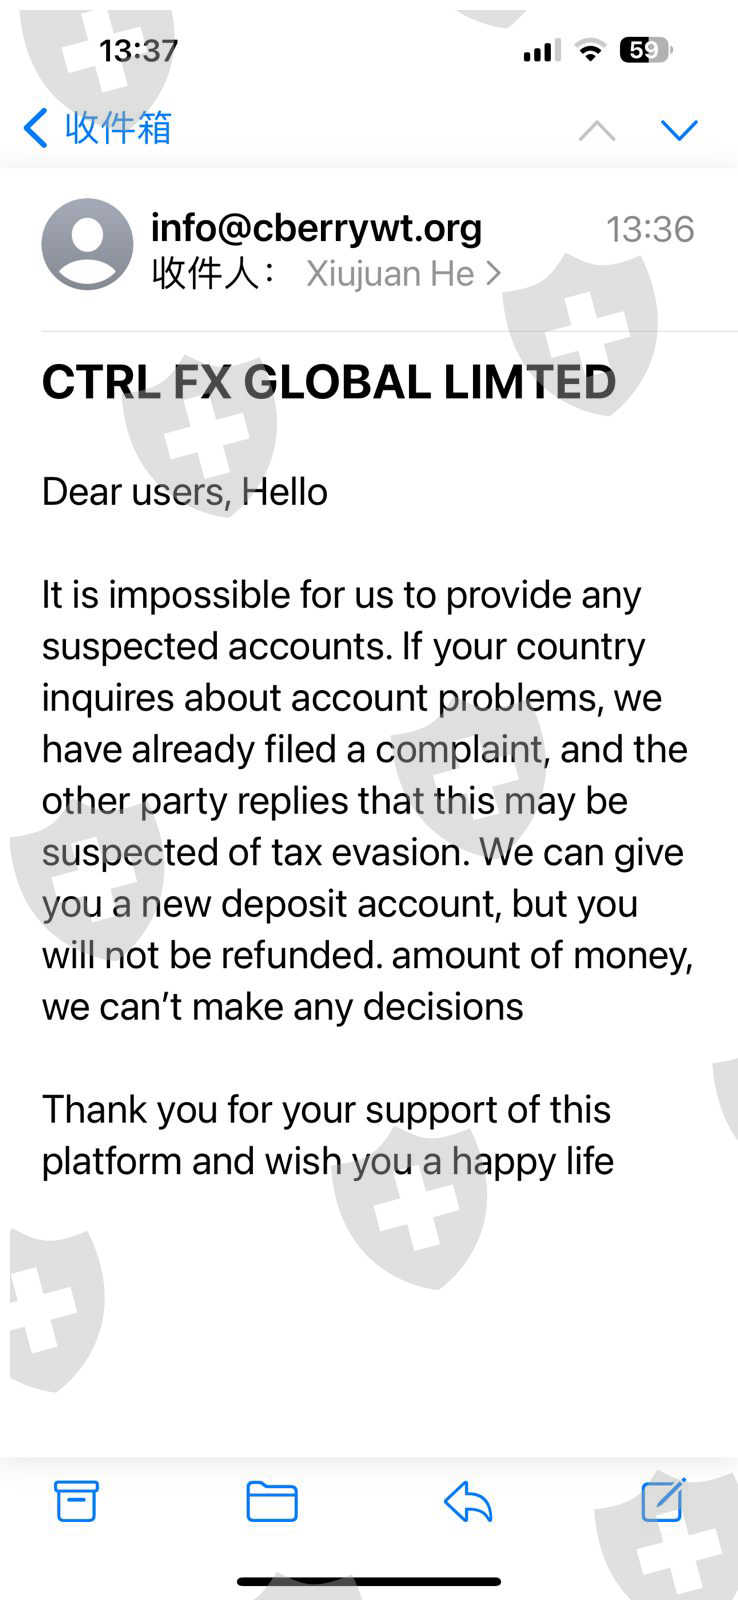Viewport: 738px width, 1600px height.
Task: Tap the reply arrow icon
Action: pos(467,1501)
